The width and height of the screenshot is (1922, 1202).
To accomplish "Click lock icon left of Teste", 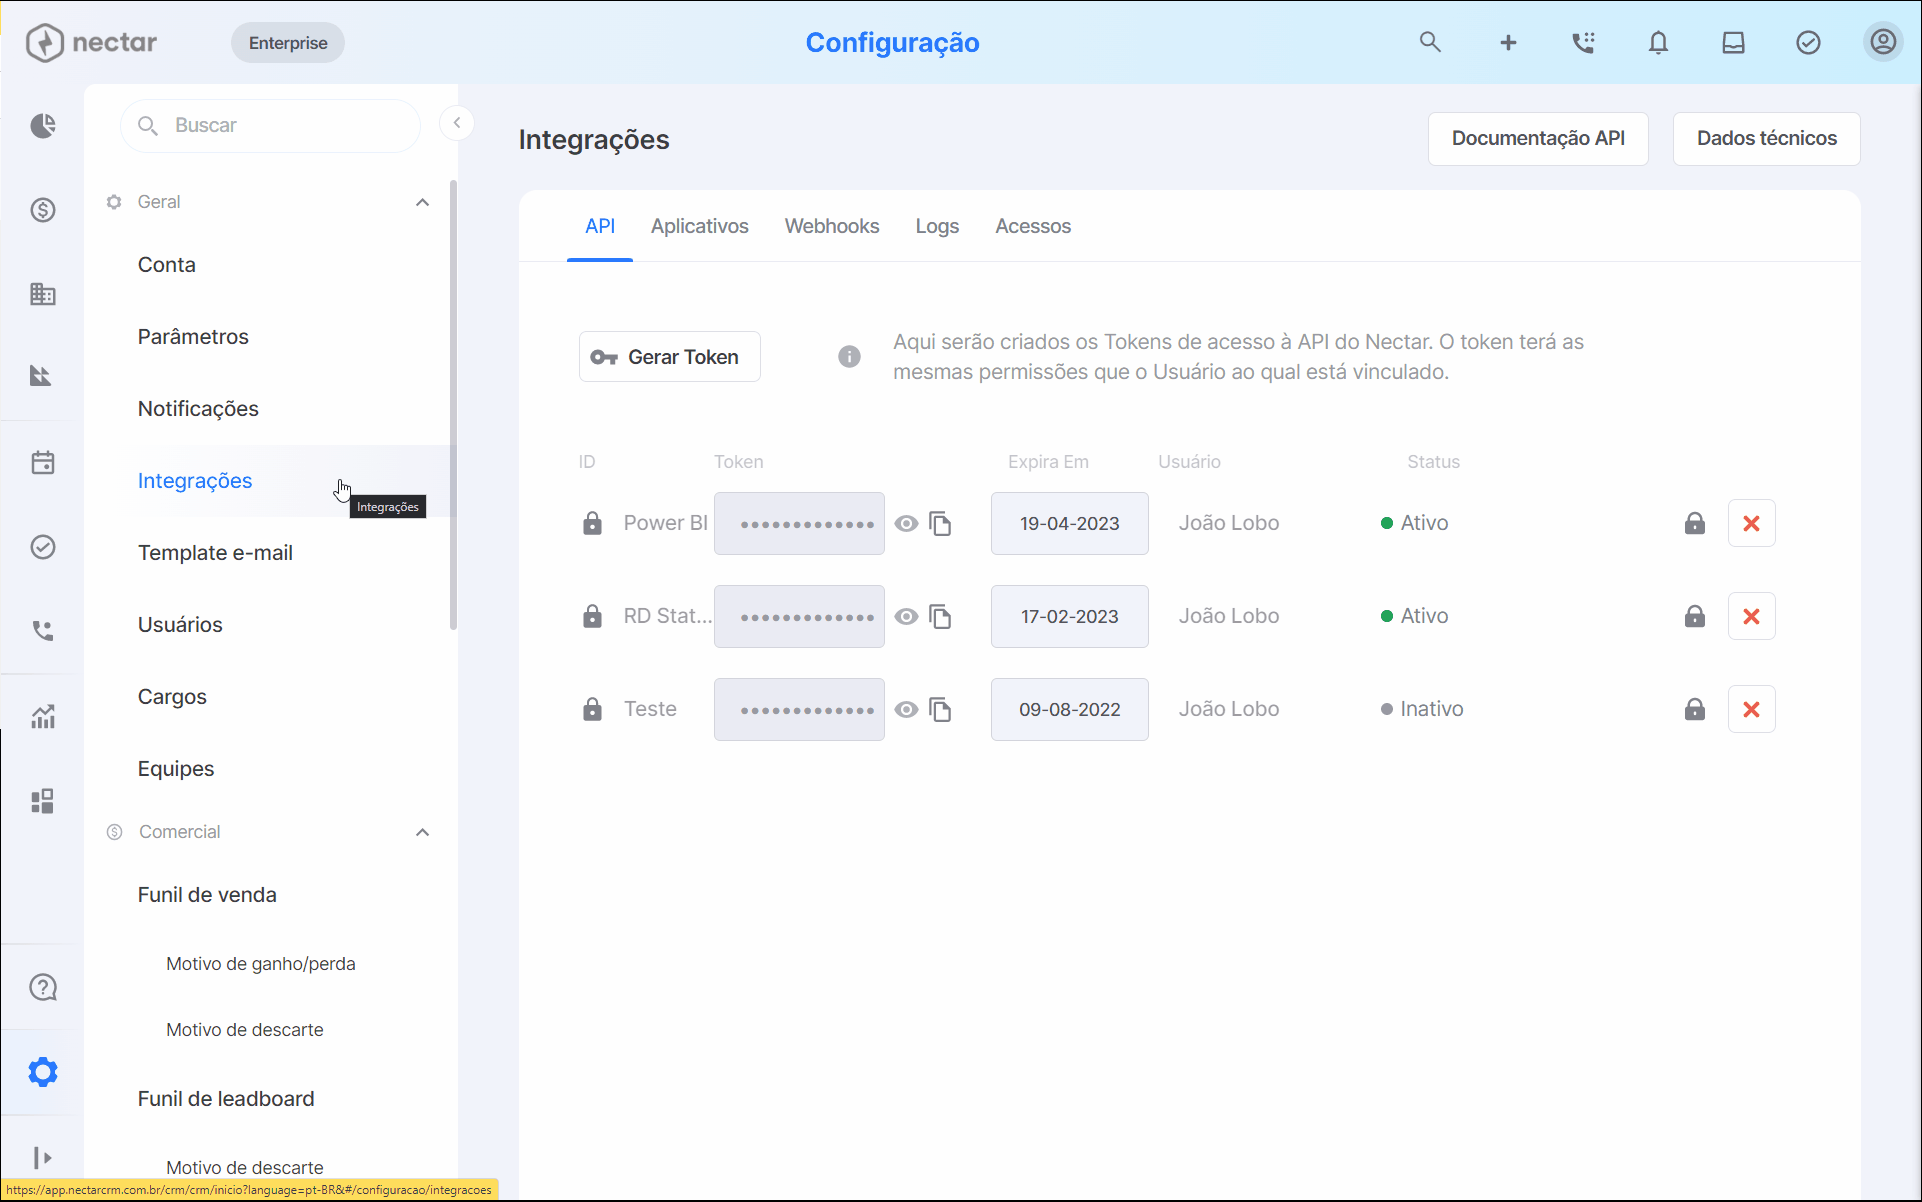I will tap(592, 709).
